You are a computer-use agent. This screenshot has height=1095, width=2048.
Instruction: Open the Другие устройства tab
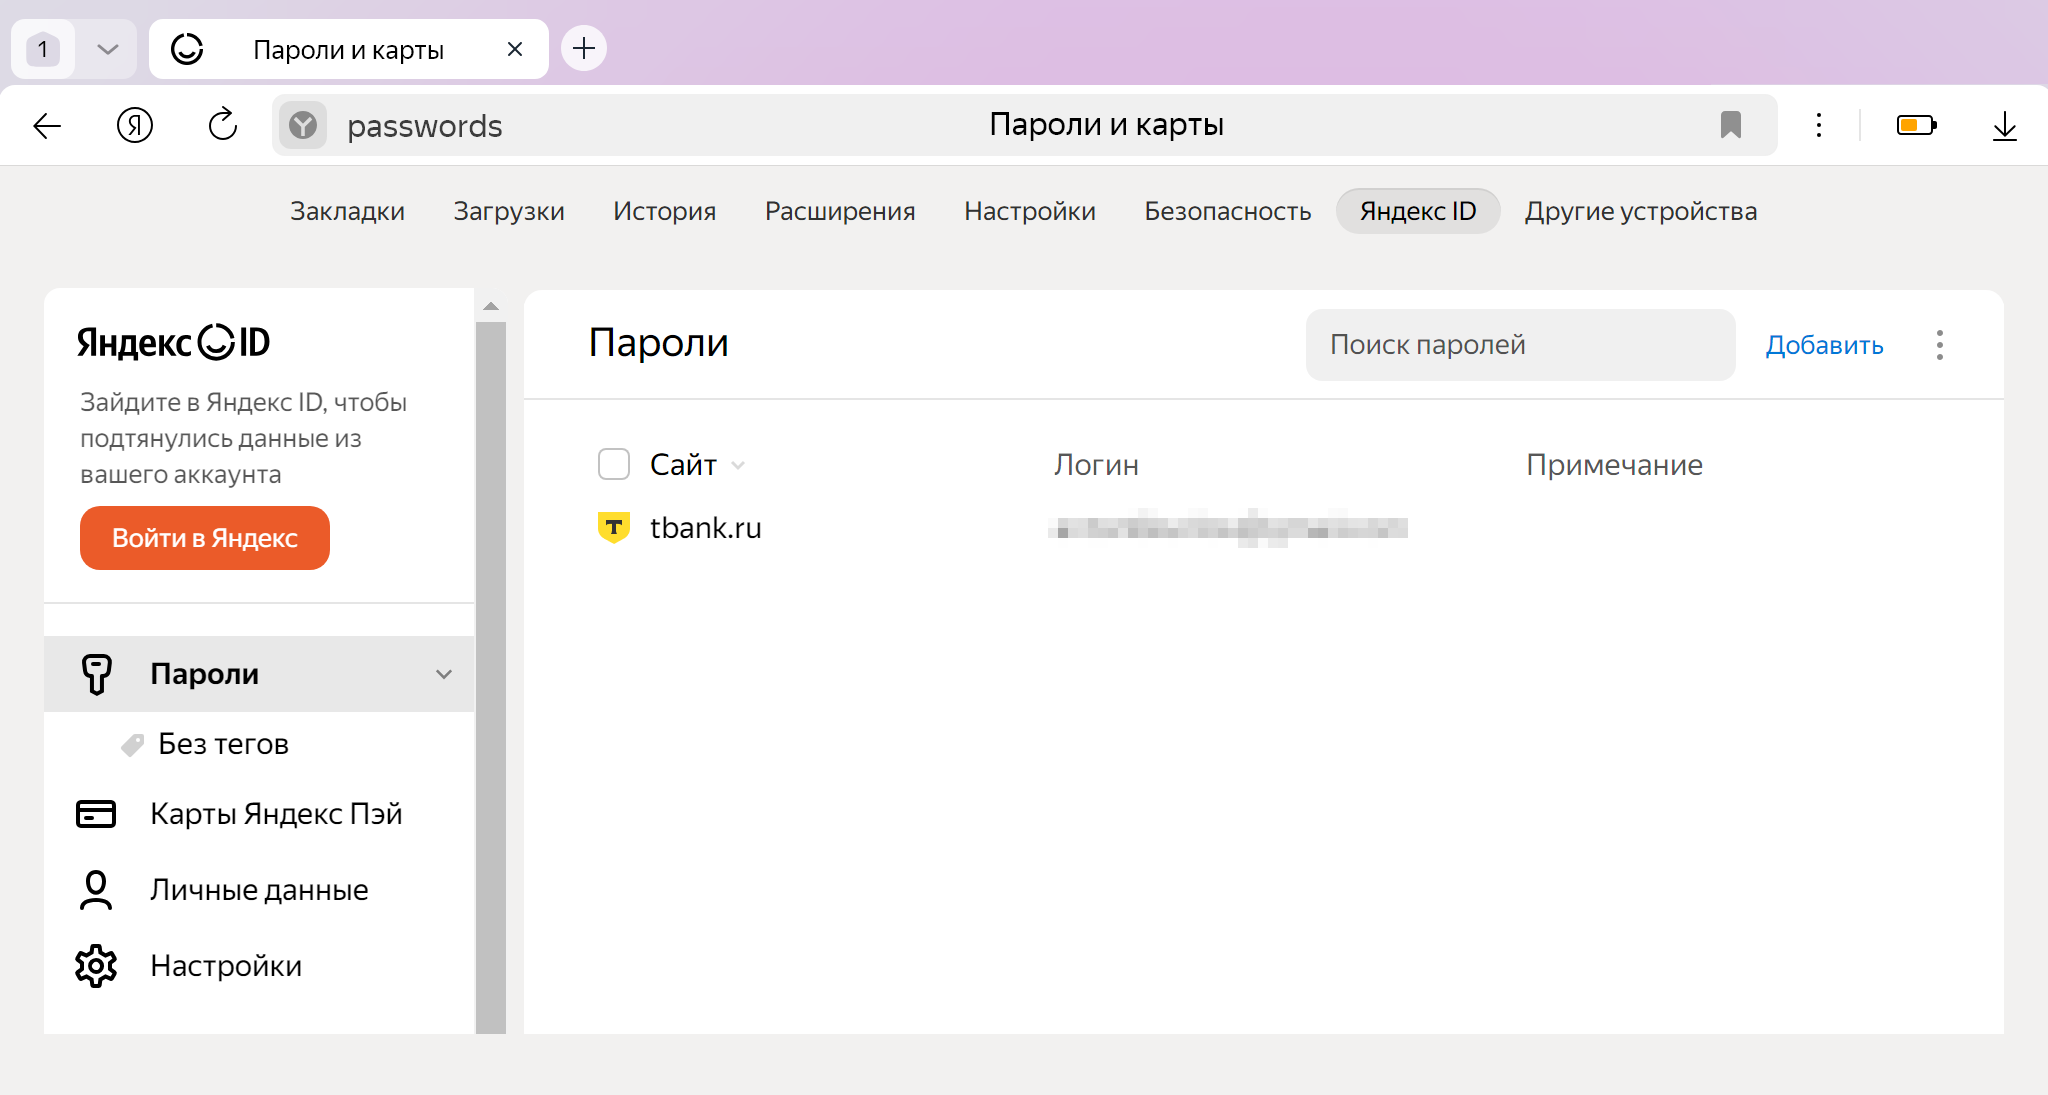pos(1641,211)
